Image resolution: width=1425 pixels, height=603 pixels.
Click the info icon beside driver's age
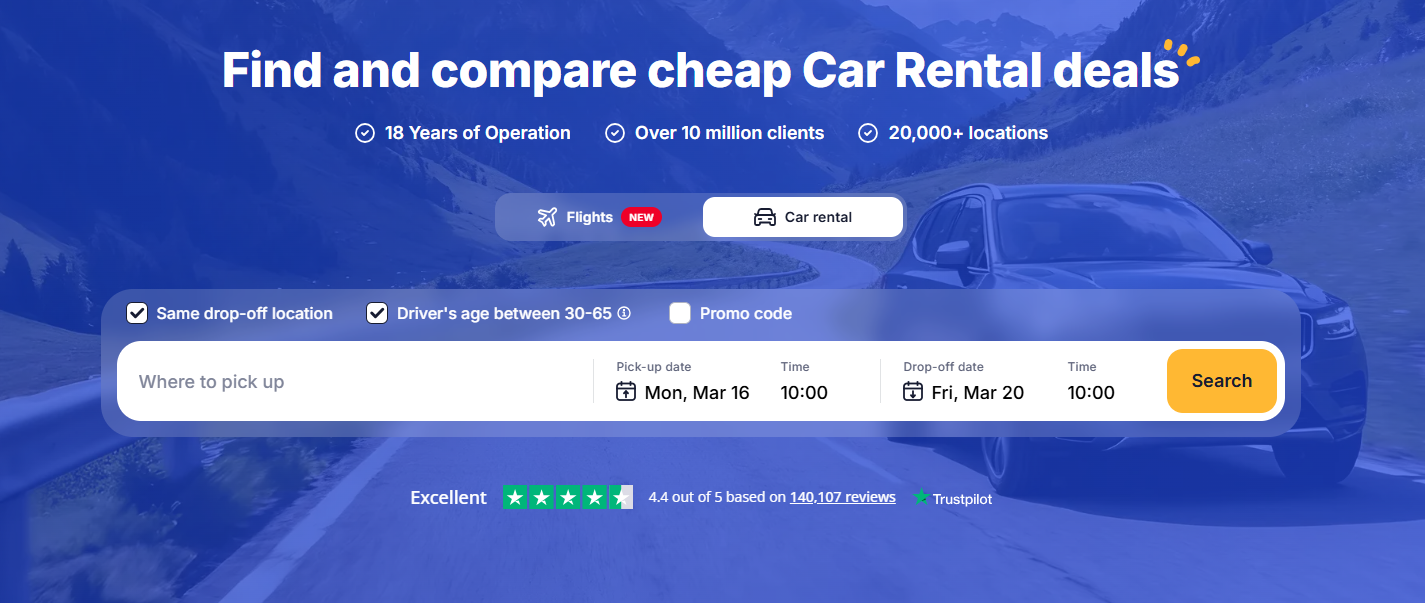624,313
